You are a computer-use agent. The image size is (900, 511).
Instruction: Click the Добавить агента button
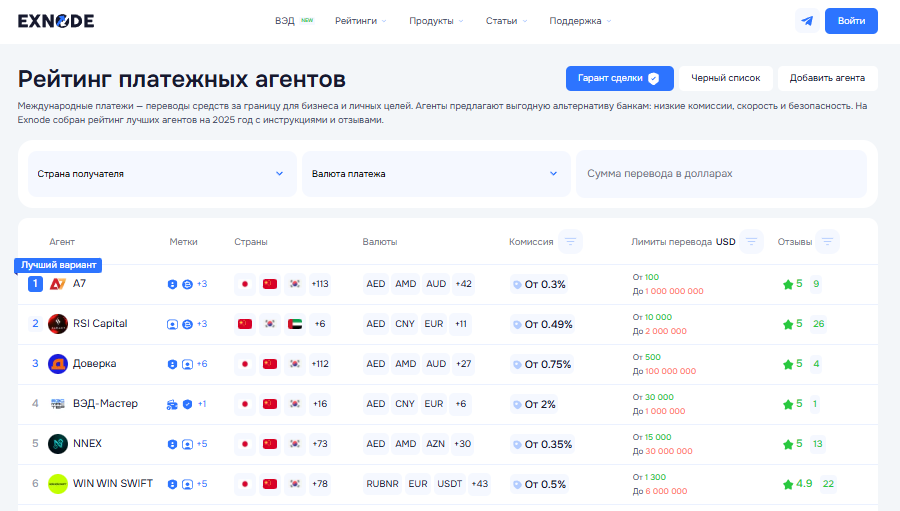tap(827, 78)
